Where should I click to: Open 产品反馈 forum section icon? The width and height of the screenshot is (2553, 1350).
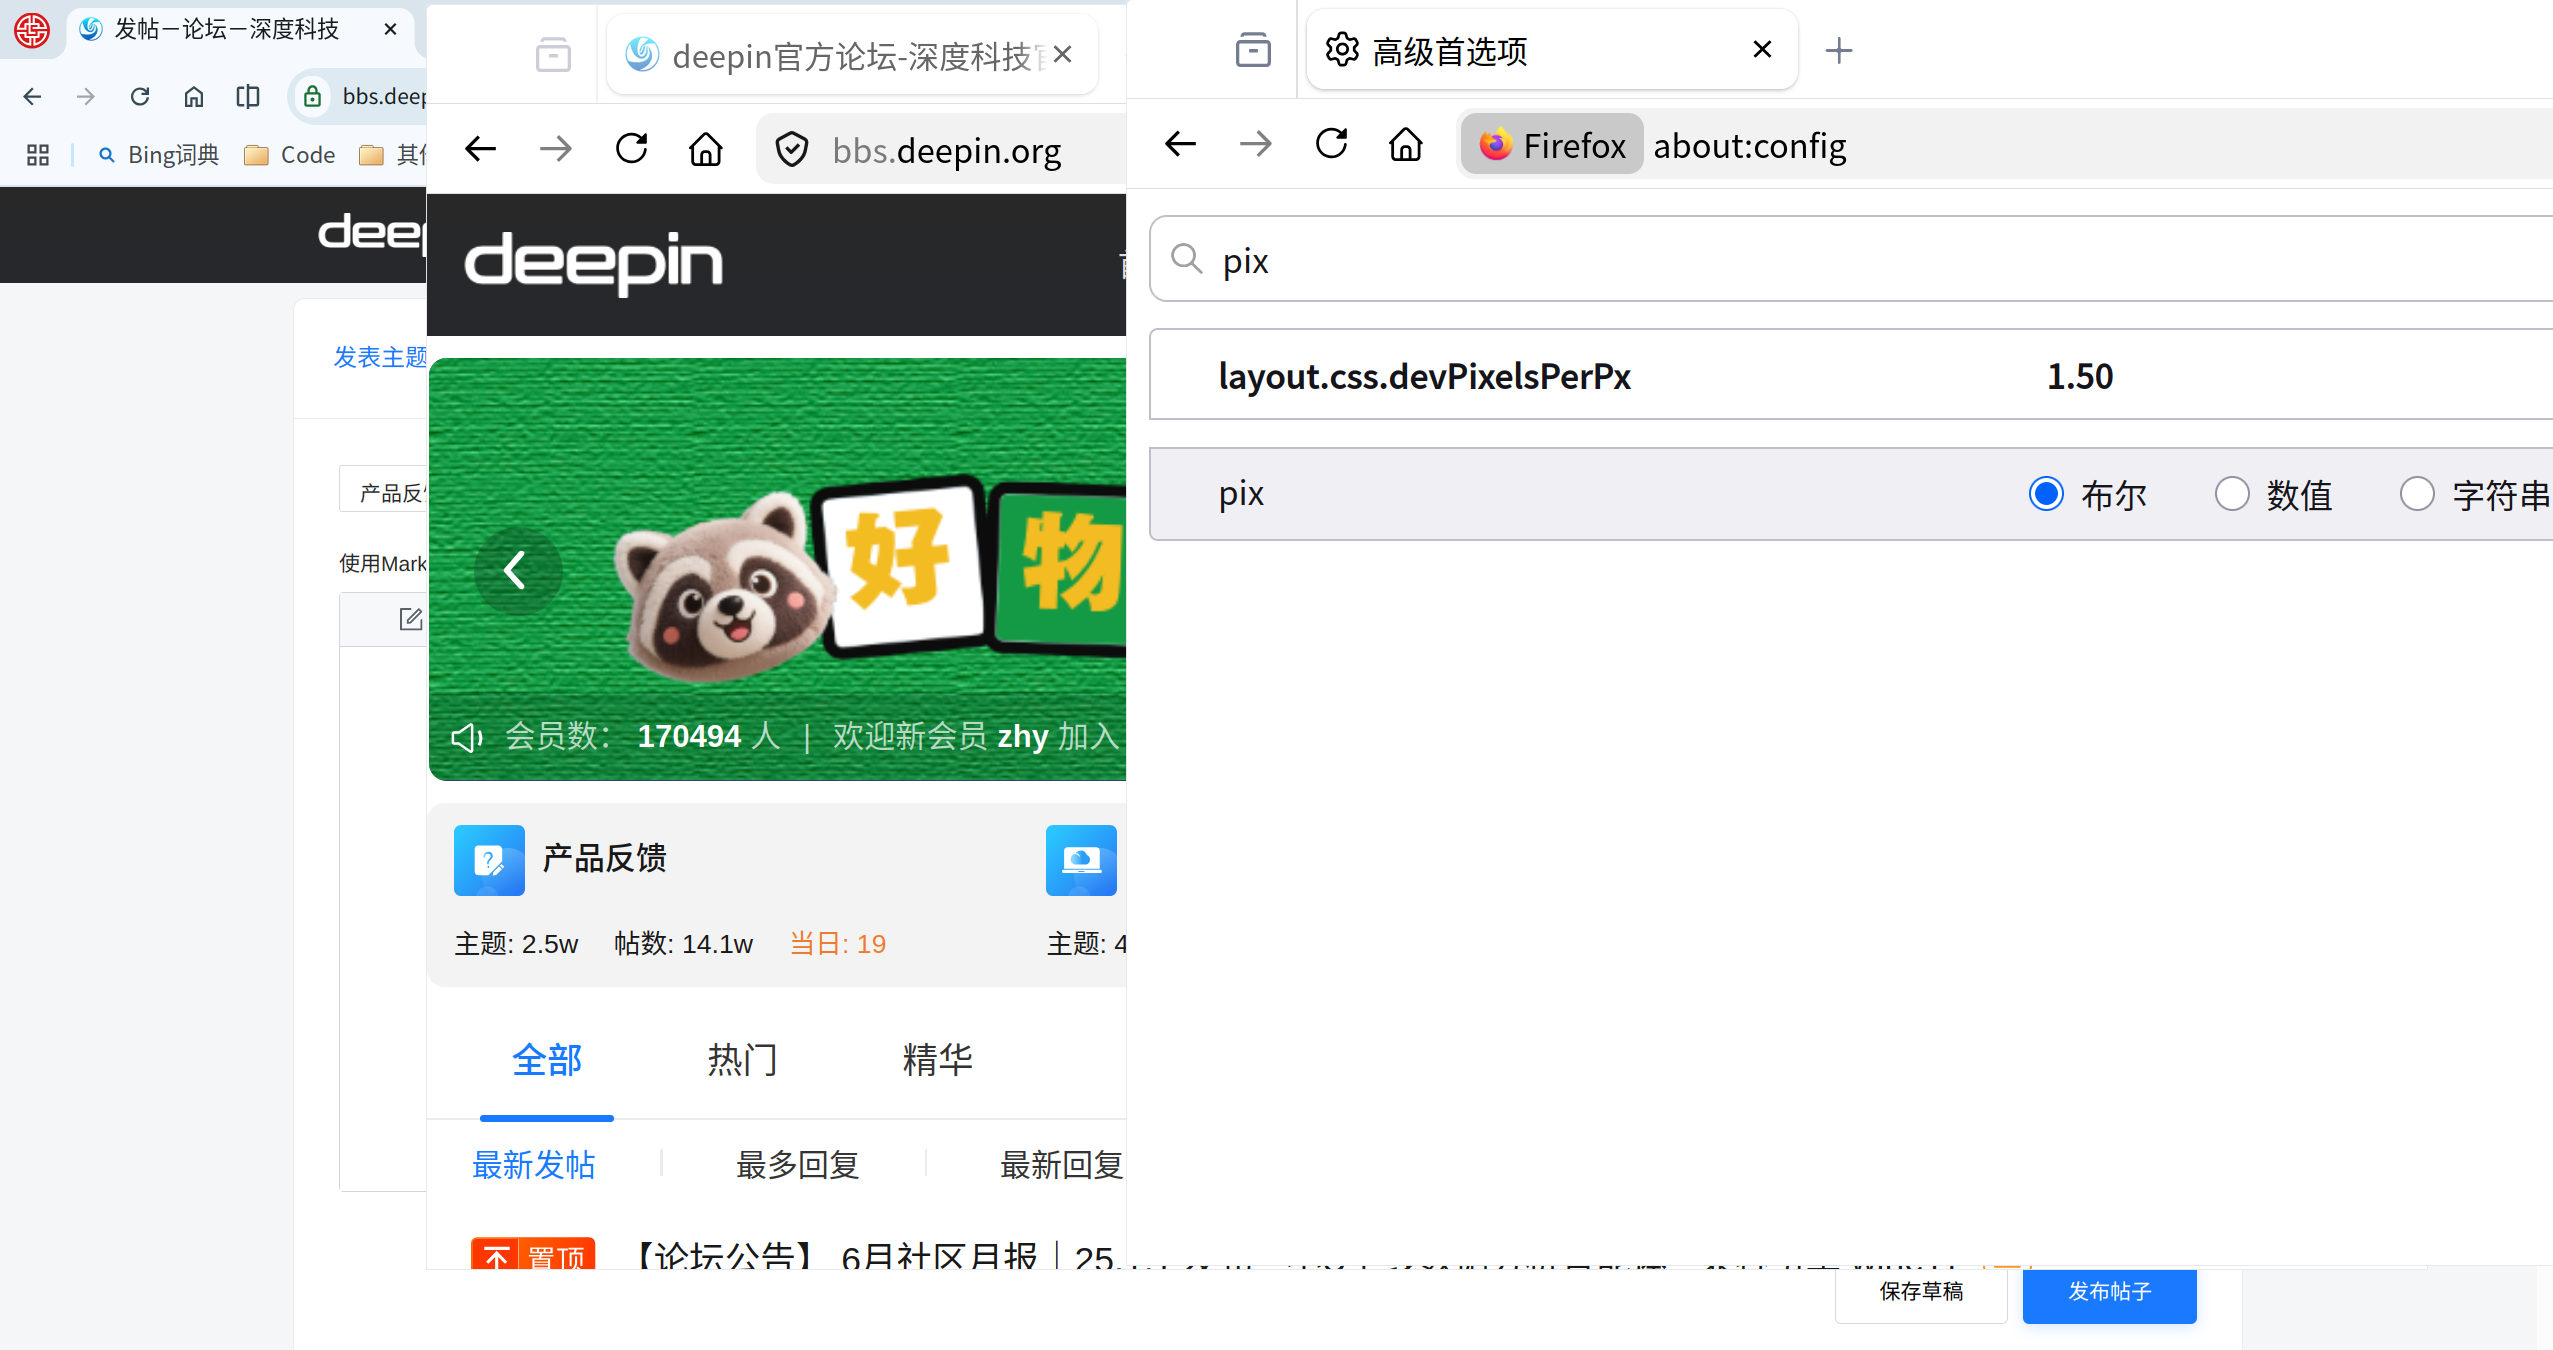point(489,860)
